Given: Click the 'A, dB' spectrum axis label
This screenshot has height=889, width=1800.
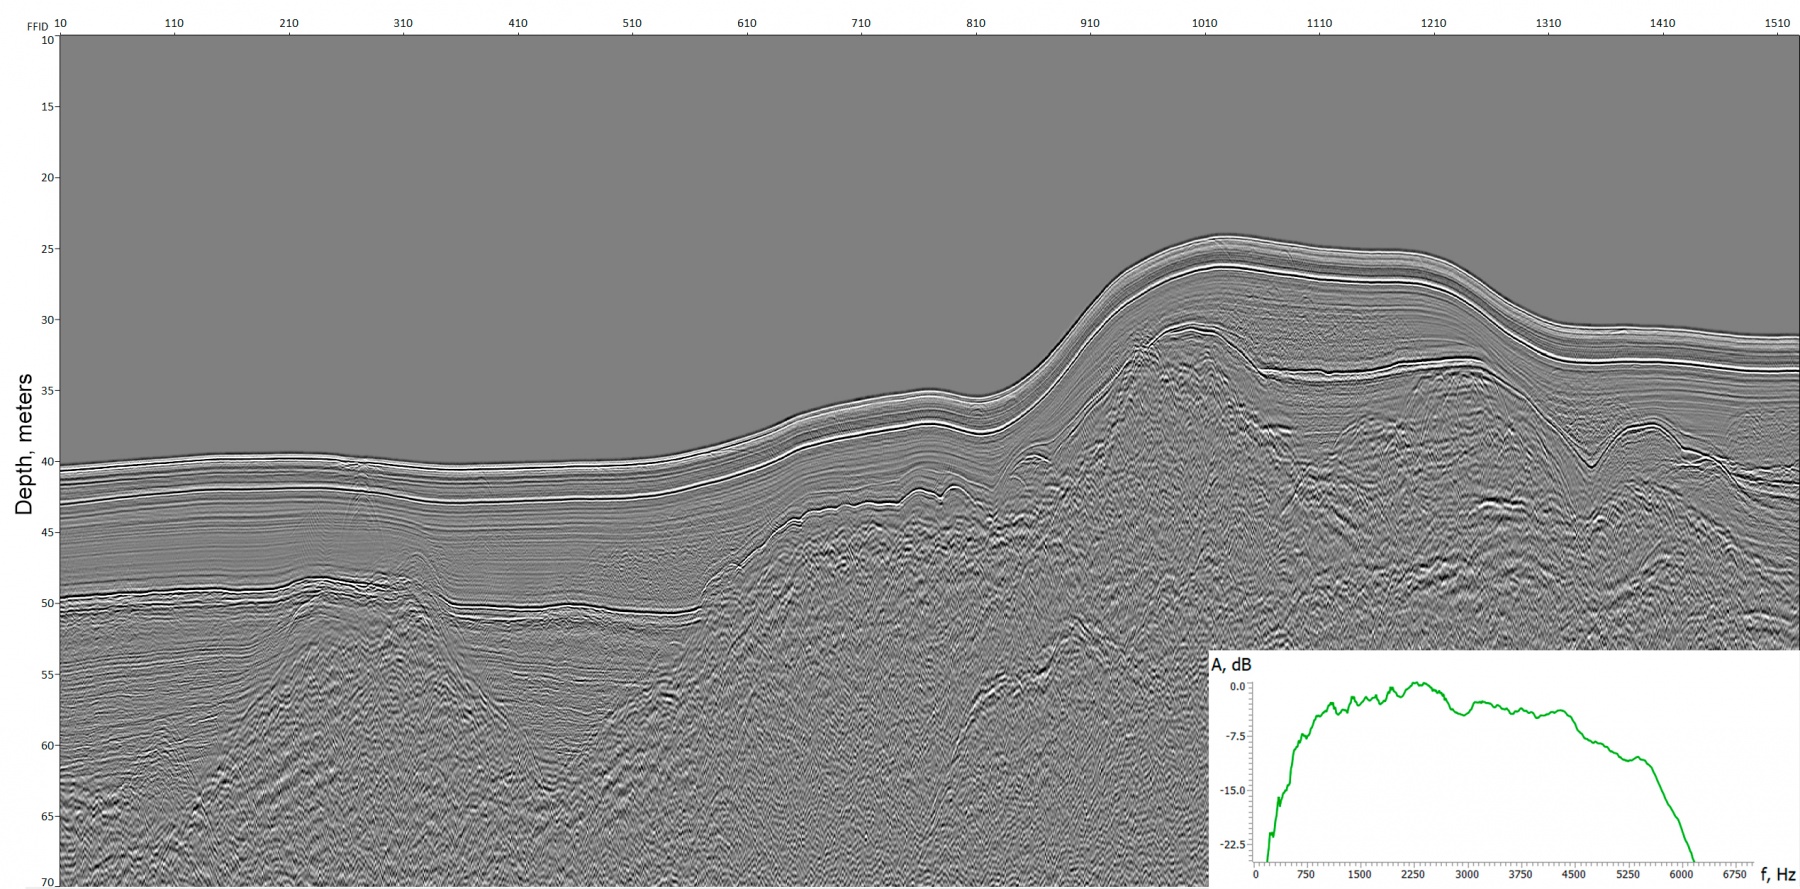Looking at the screenshot, I should click(1231, 665).
